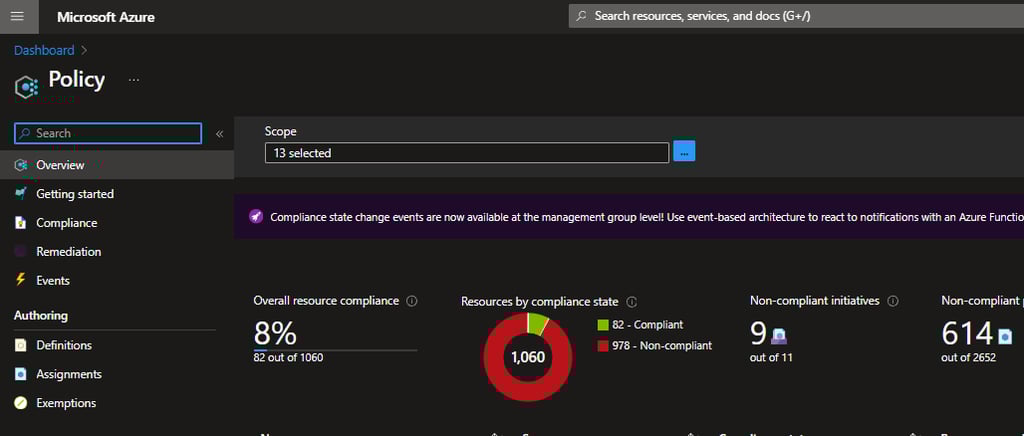Click the Compliance document icon
This screenshot has width=1024, height=436.
click(21, 223)
